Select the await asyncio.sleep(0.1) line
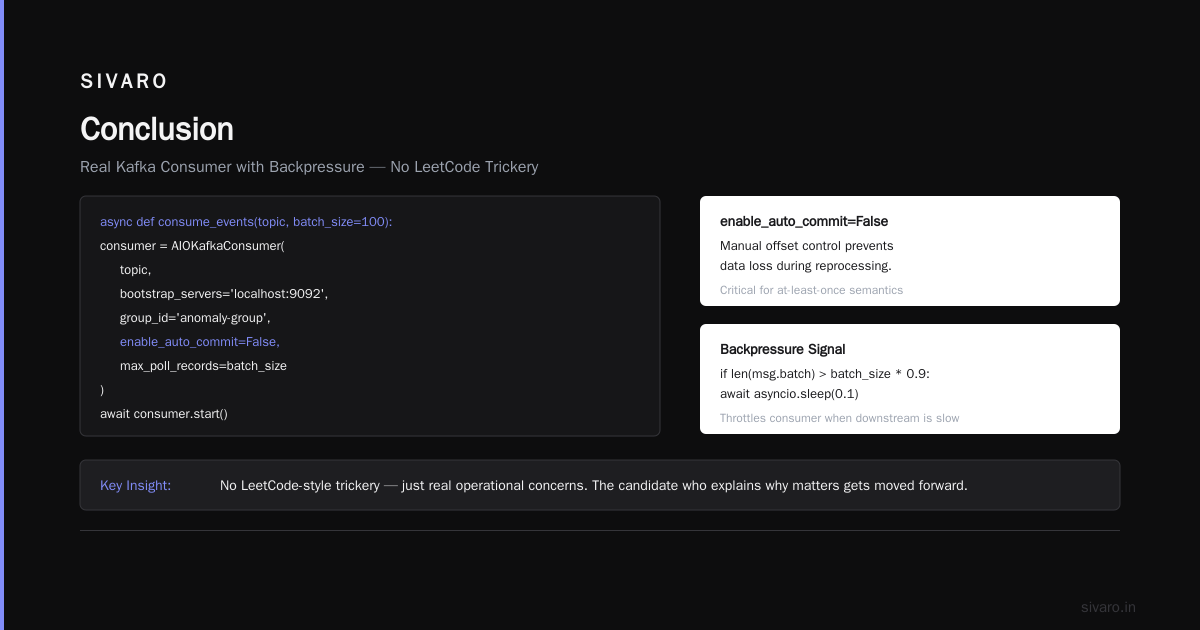Viewport: 1200px width, 630px height. (789, 393)
